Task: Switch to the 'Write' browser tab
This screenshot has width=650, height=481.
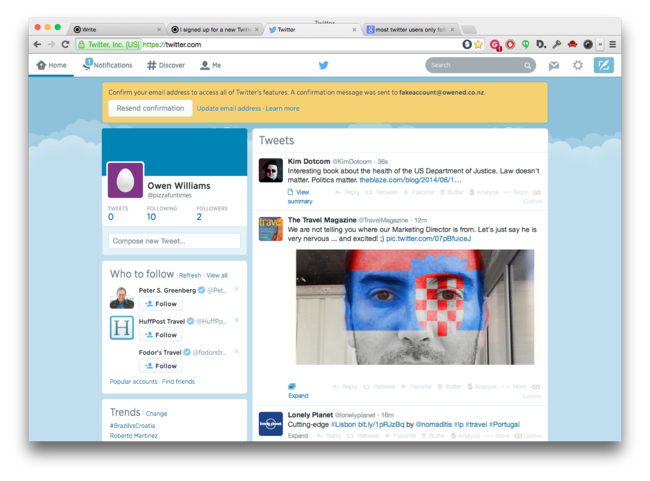Action: click(x=116, y=30)
